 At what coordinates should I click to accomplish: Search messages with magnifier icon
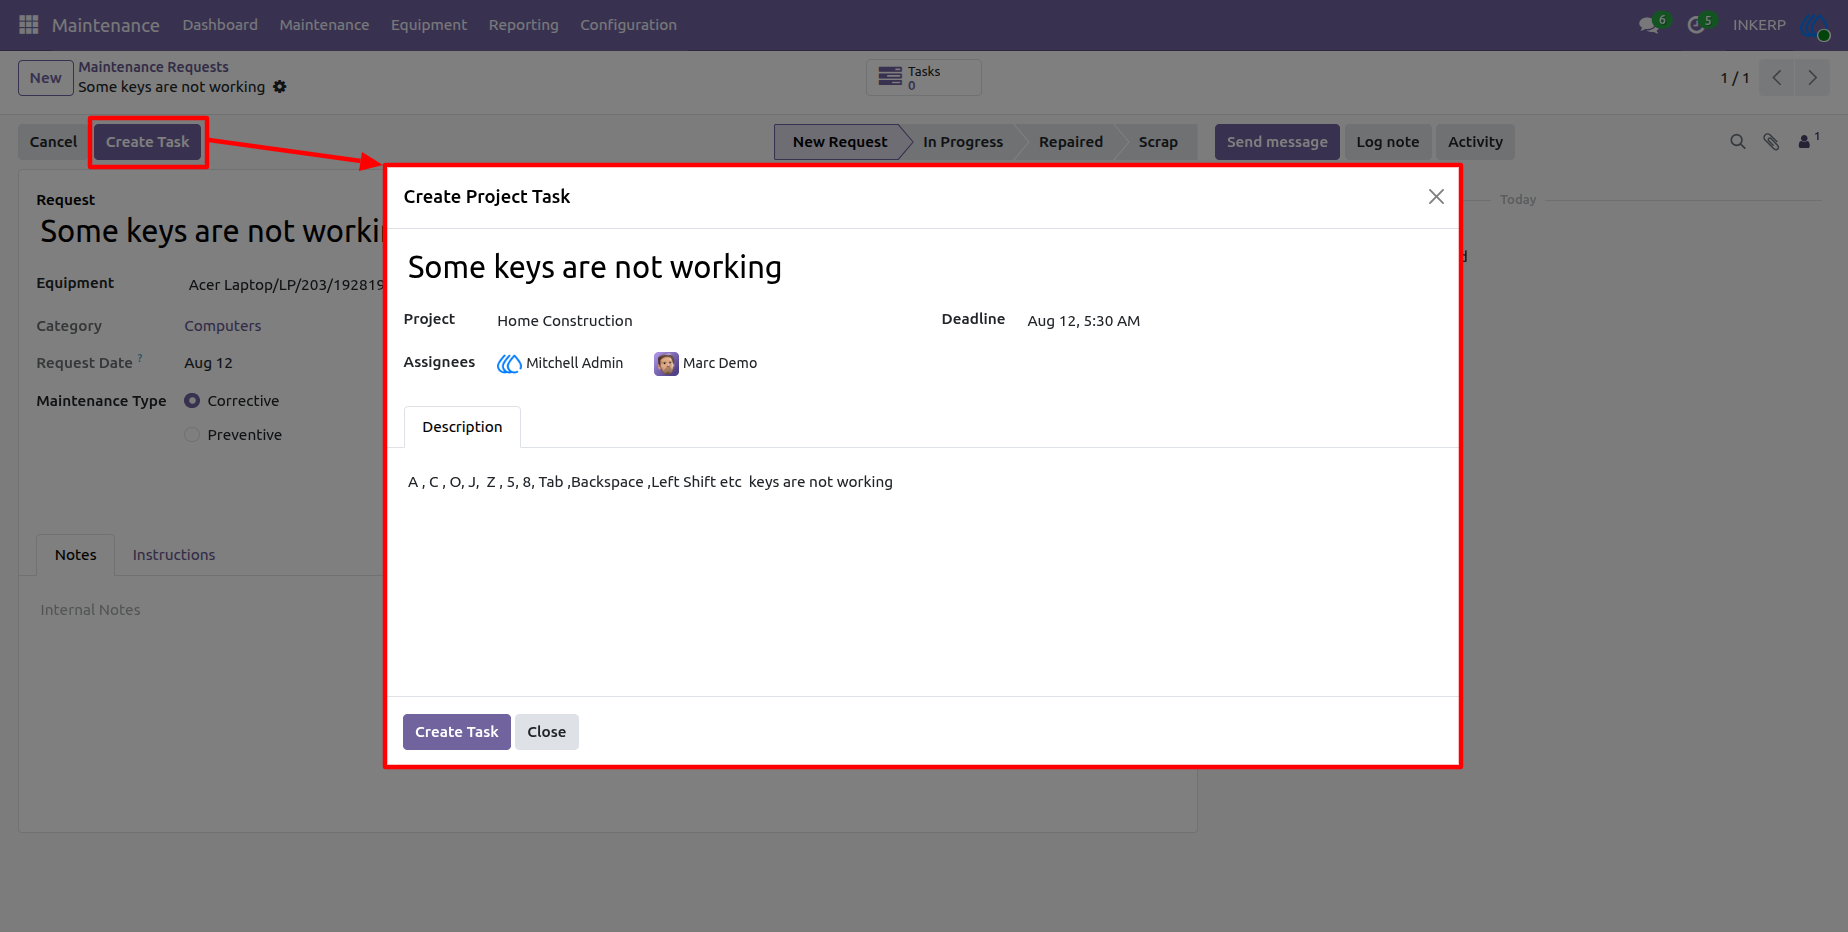[x=1738, y=142]
